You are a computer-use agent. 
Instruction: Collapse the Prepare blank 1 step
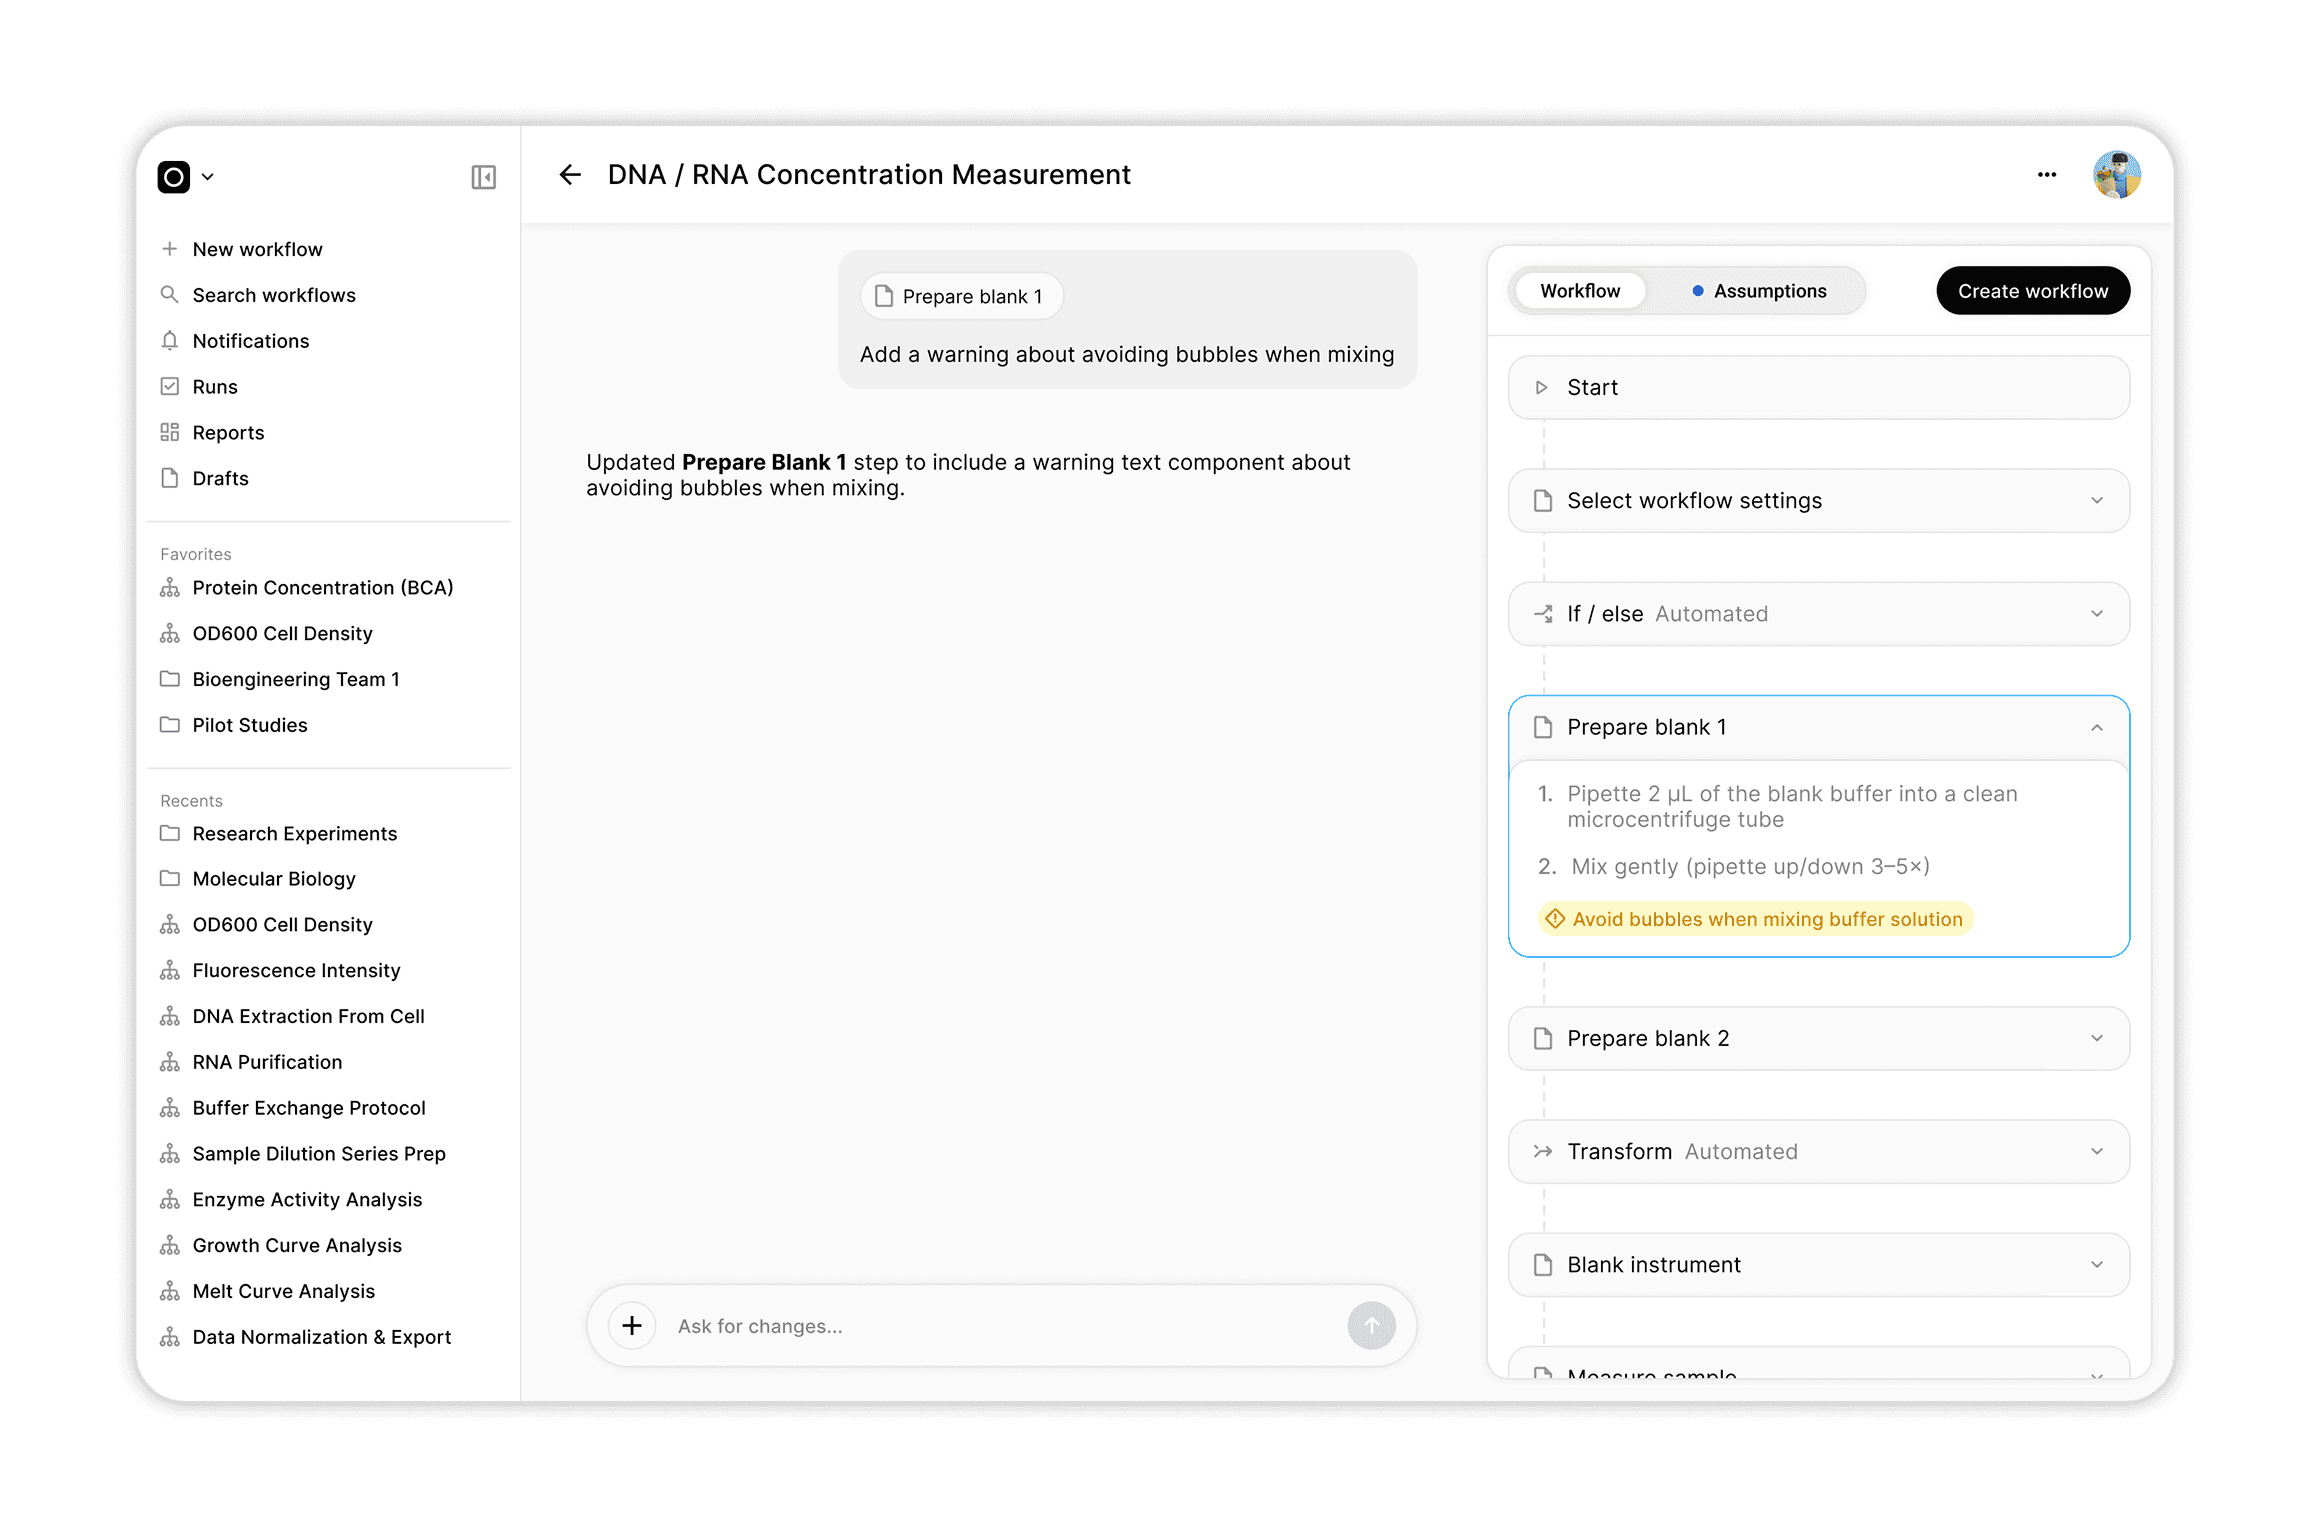2097,728
